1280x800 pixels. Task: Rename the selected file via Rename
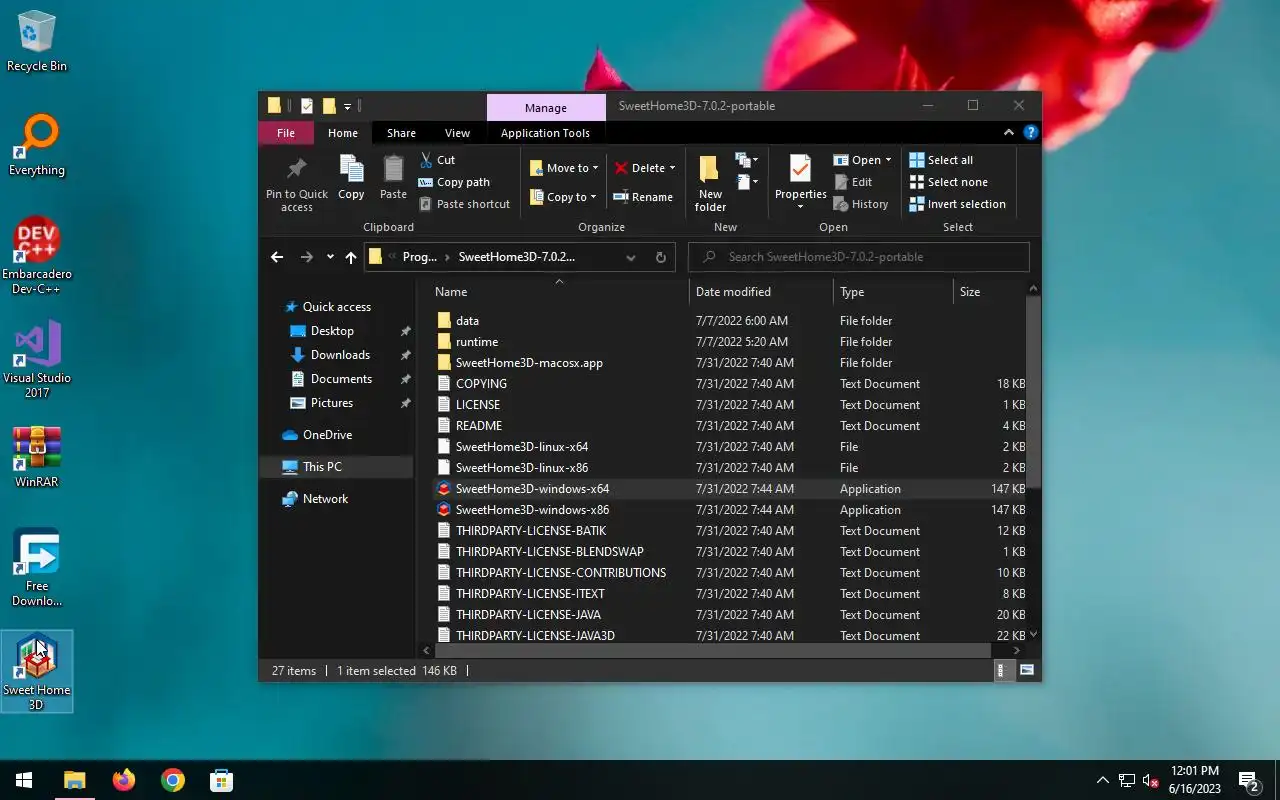(x=643, y=197)
